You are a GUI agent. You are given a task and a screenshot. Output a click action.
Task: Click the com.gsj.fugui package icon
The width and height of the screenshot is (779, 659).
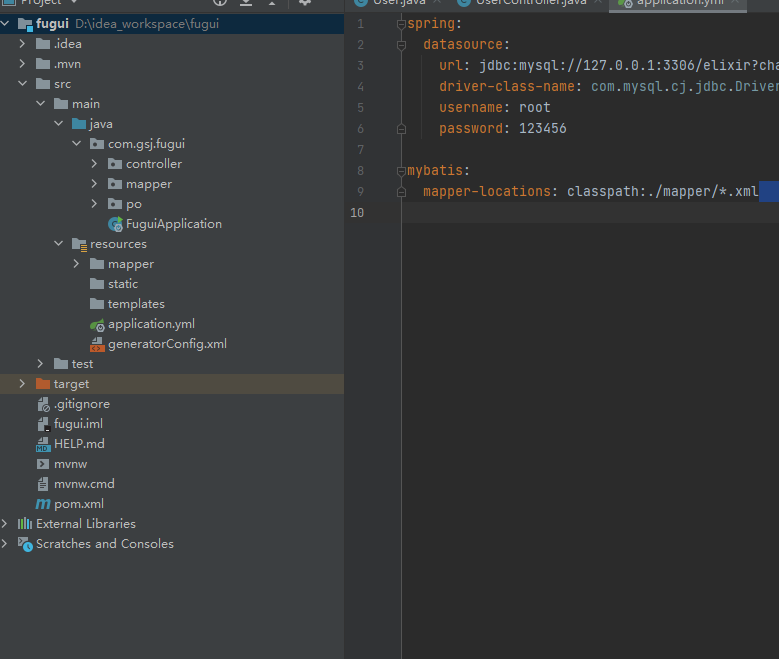click(x=97, y=144)
